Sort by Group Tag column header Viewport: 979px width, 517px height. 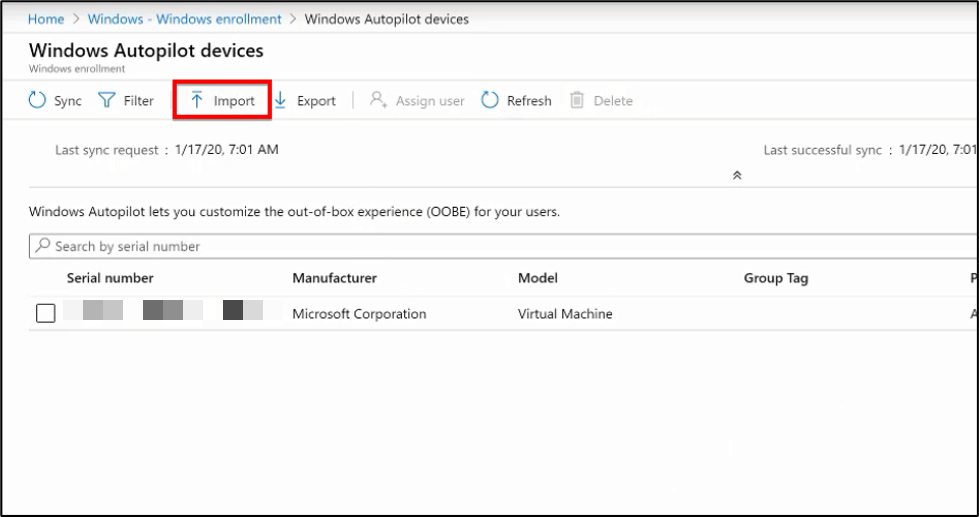click(x=775, y=278)
